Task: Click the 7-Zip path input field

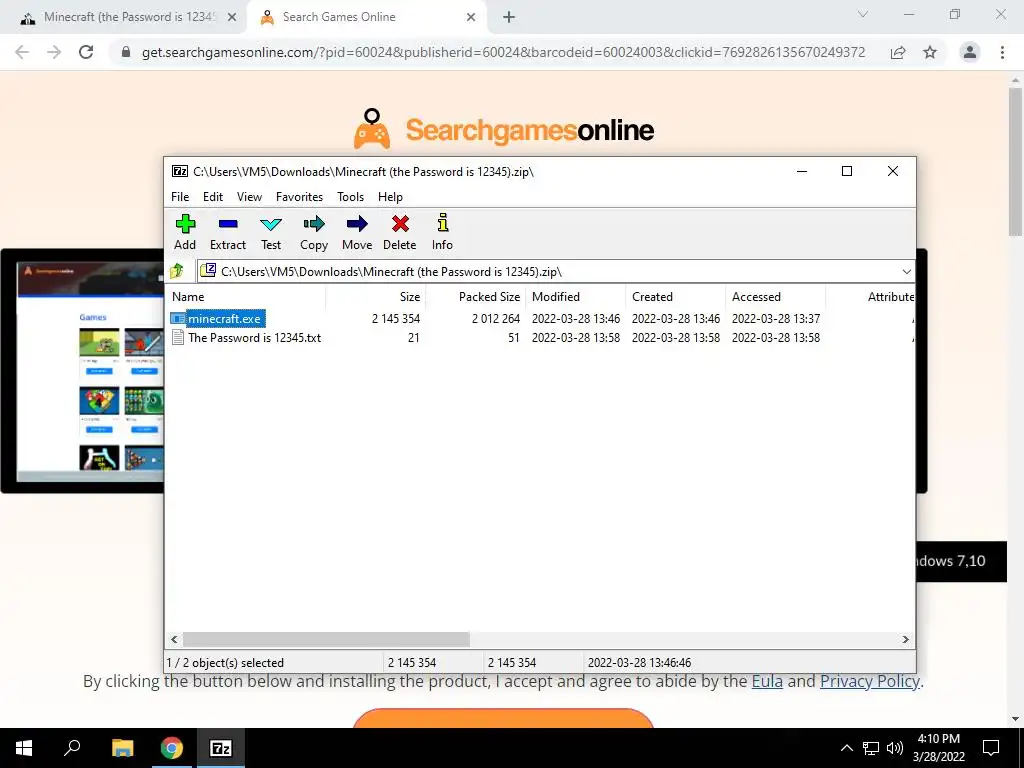Action: click(x=558, y=272)
